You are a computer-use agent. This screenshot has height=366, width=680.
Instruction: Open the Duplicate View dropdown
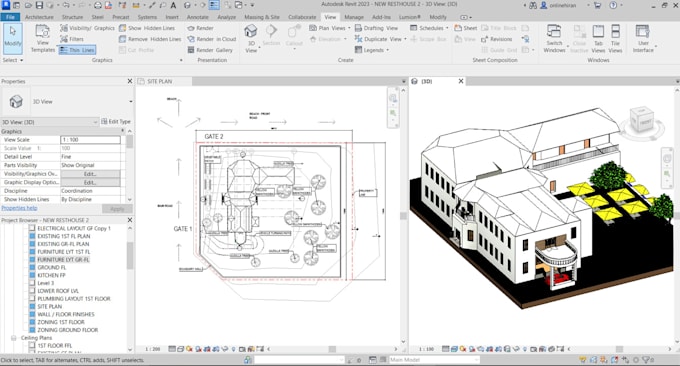380,39
